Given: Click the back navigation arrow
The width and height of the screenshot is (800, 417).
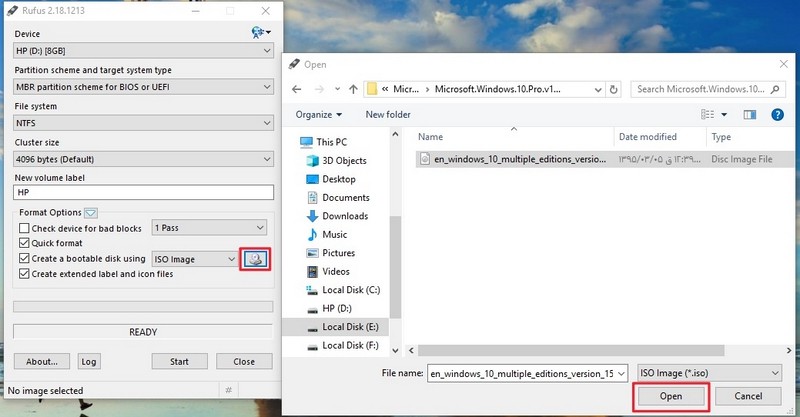Looking at the screenshot, I should (296, 89).
